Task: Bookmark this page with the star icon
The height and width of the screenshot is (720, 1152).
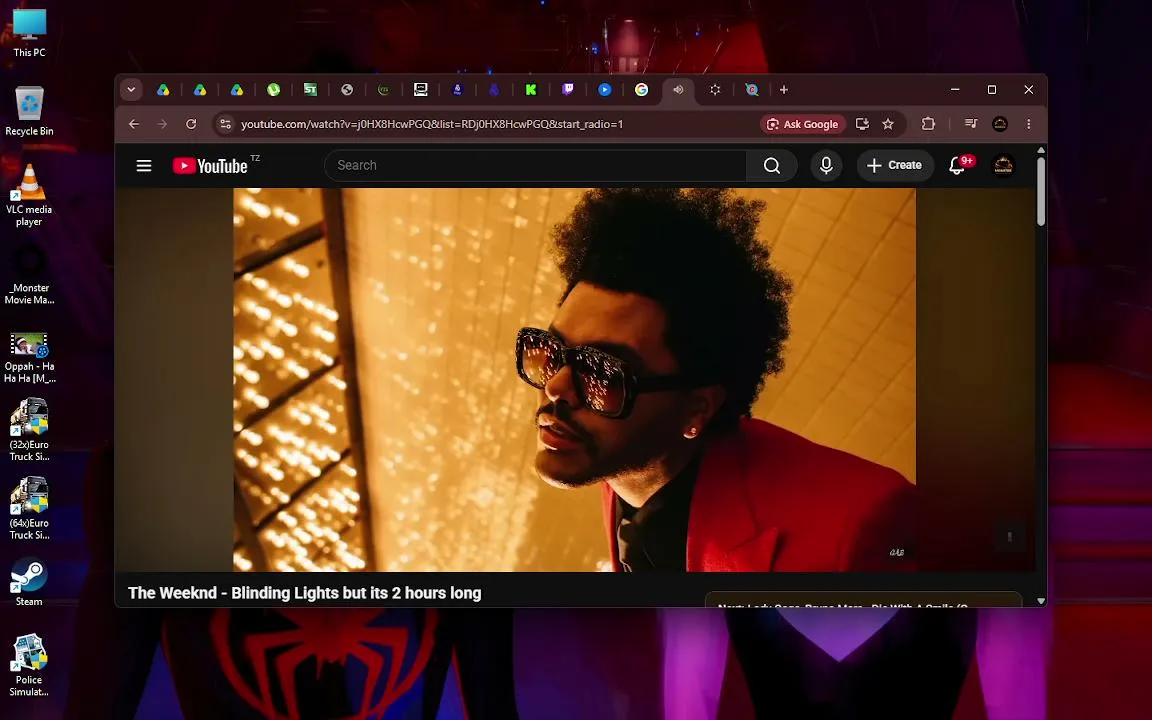Action: coord(888,124)
